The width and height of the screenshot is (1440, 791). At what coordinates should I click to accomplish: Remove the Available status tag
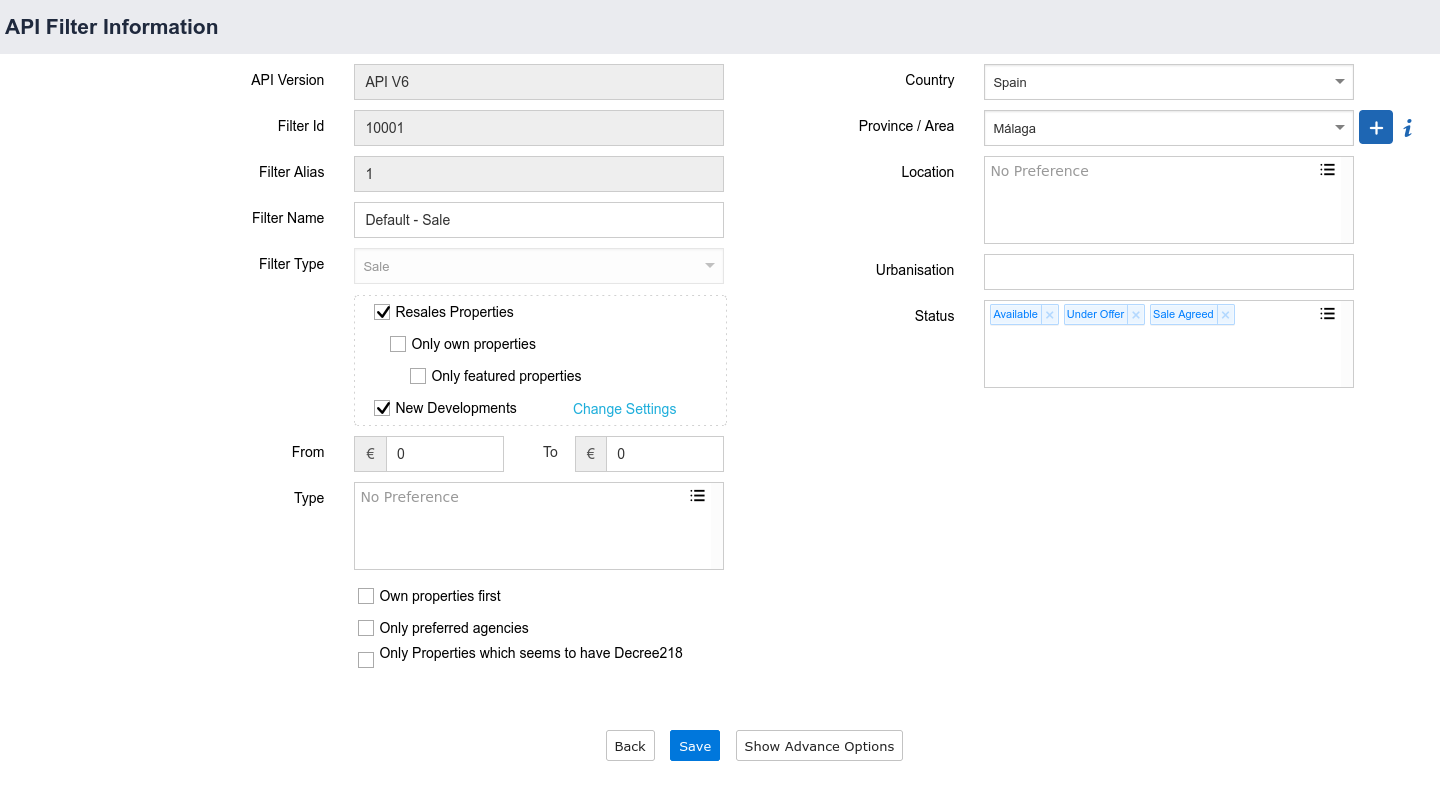click(1049, 314)
